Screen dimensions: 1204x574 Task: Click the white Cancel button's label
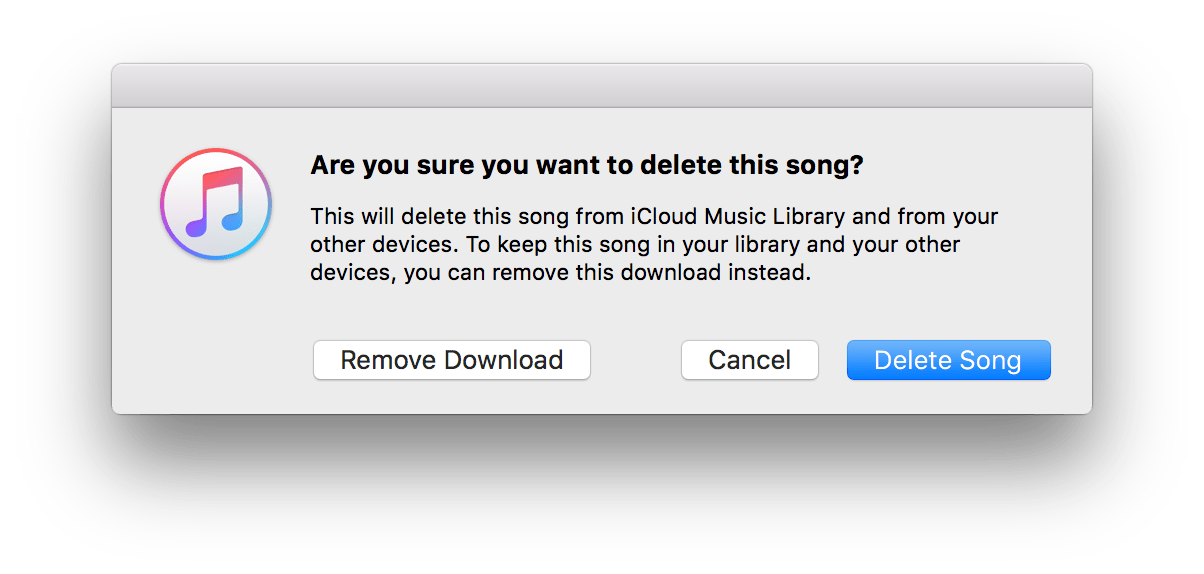click(x=749, y=360)
